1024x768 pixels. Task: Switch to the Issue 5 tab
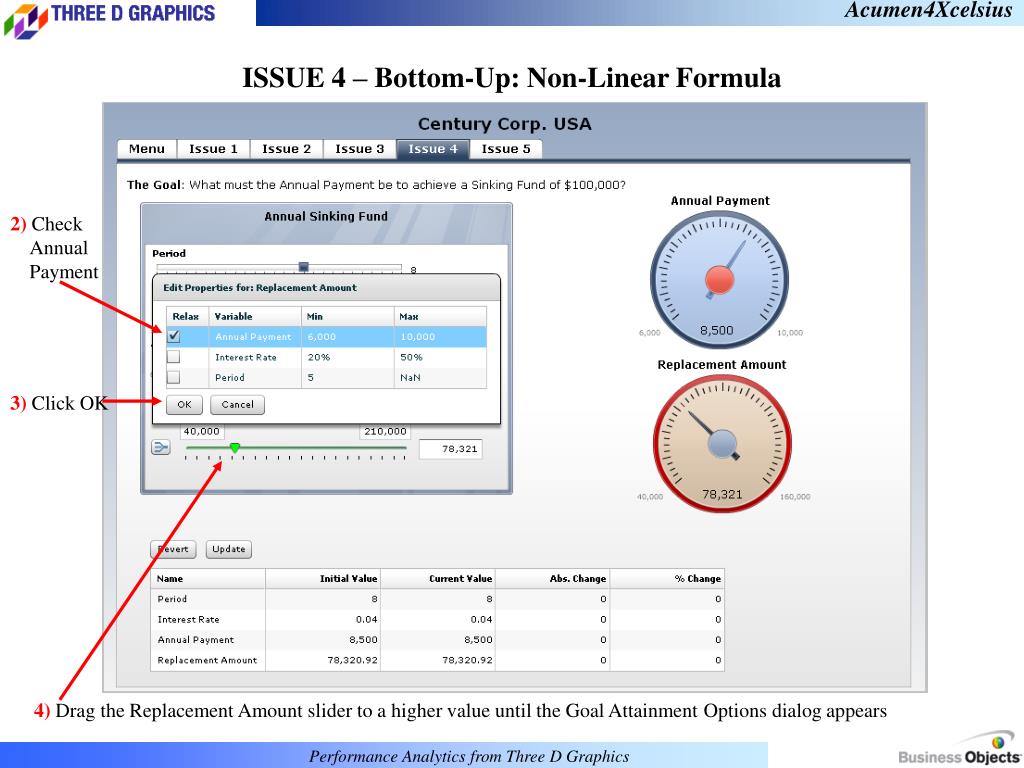[x=506, y=149]
